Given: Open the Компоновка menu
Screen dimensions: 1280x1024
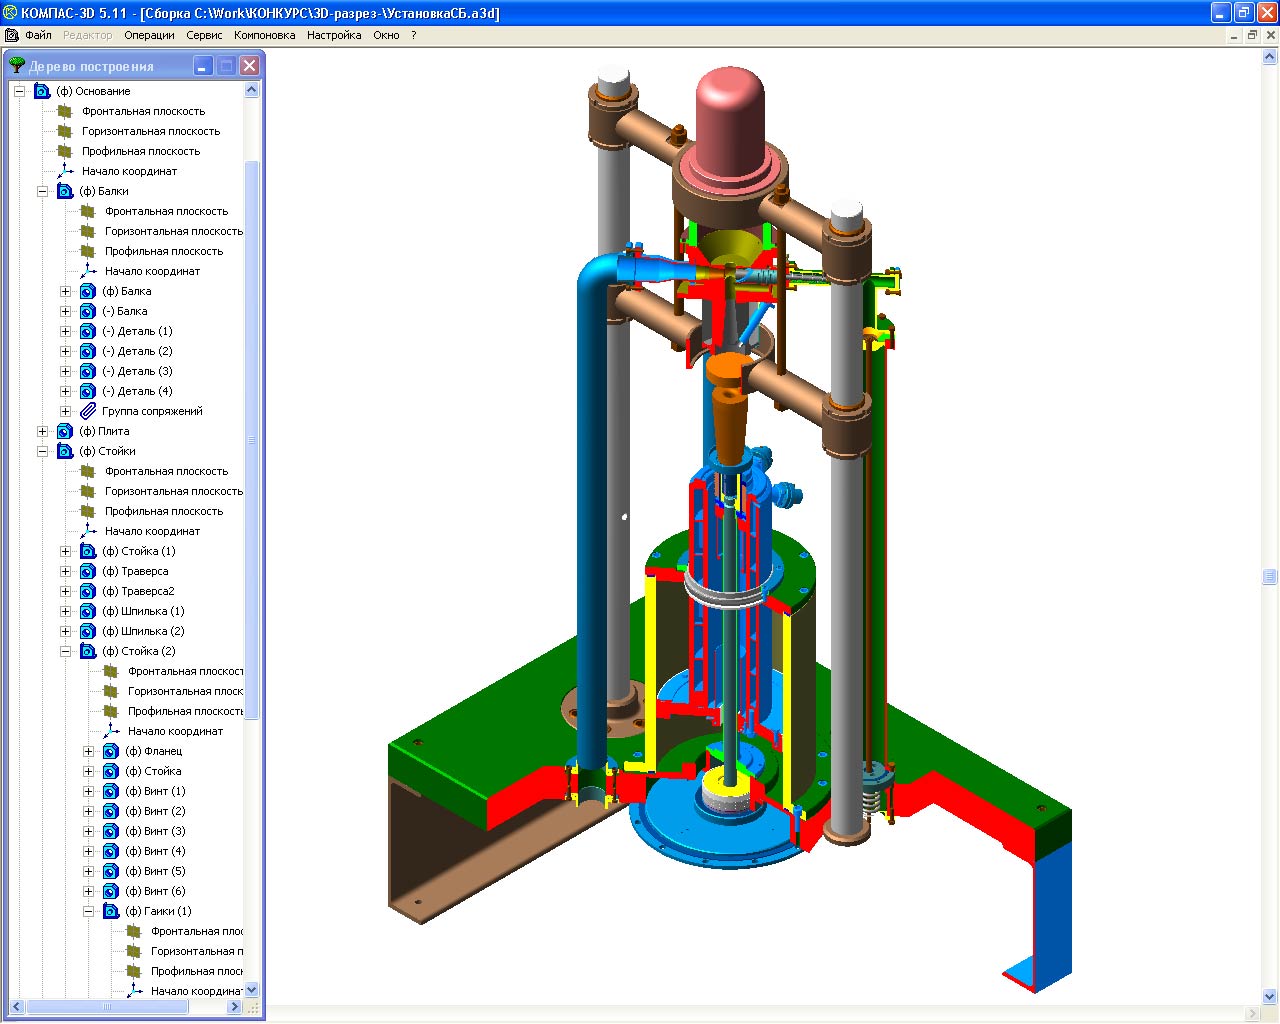Looking at the screenshot, I should pos(264,35).
